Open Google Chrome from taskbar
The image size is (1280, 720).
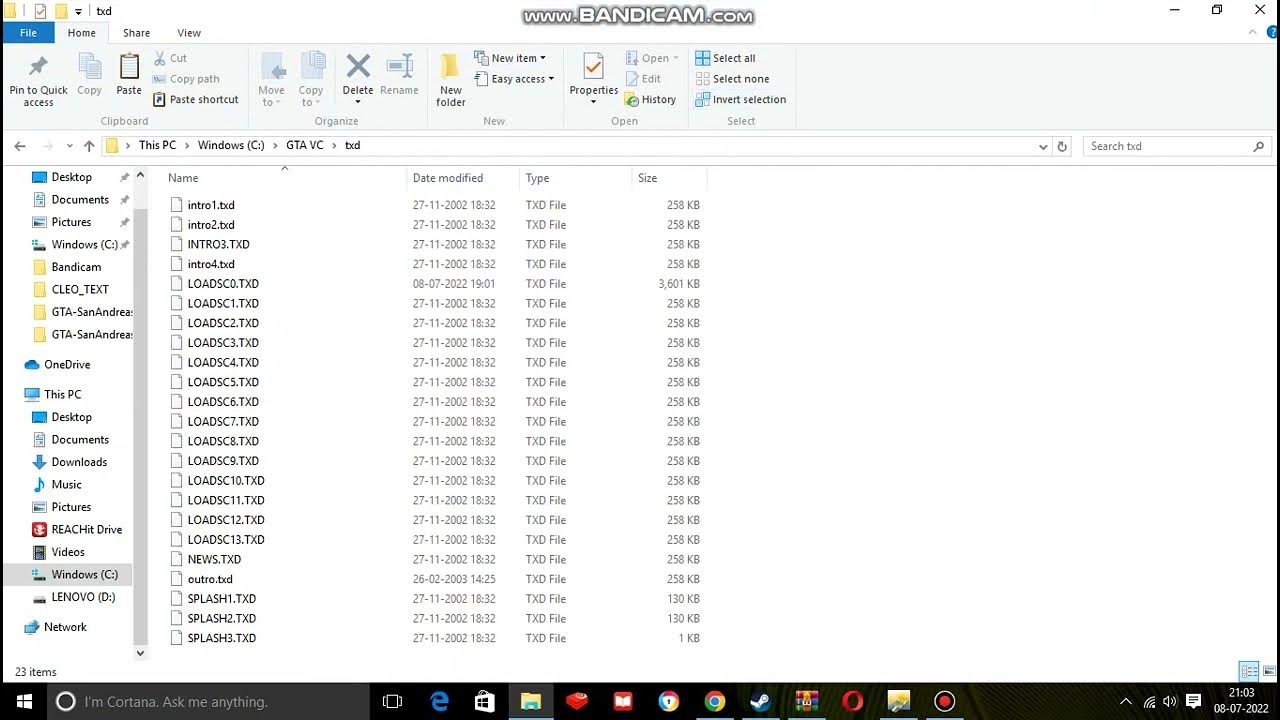tap(714, 701)
